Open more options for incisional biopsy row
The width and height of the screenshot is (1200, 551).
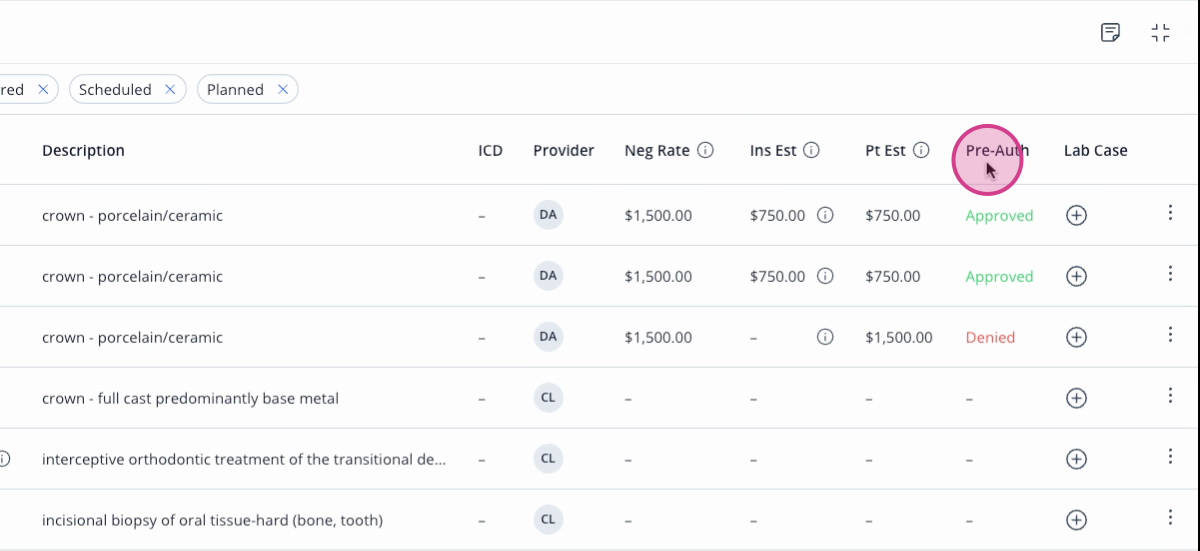click(x=1170, y=518)
